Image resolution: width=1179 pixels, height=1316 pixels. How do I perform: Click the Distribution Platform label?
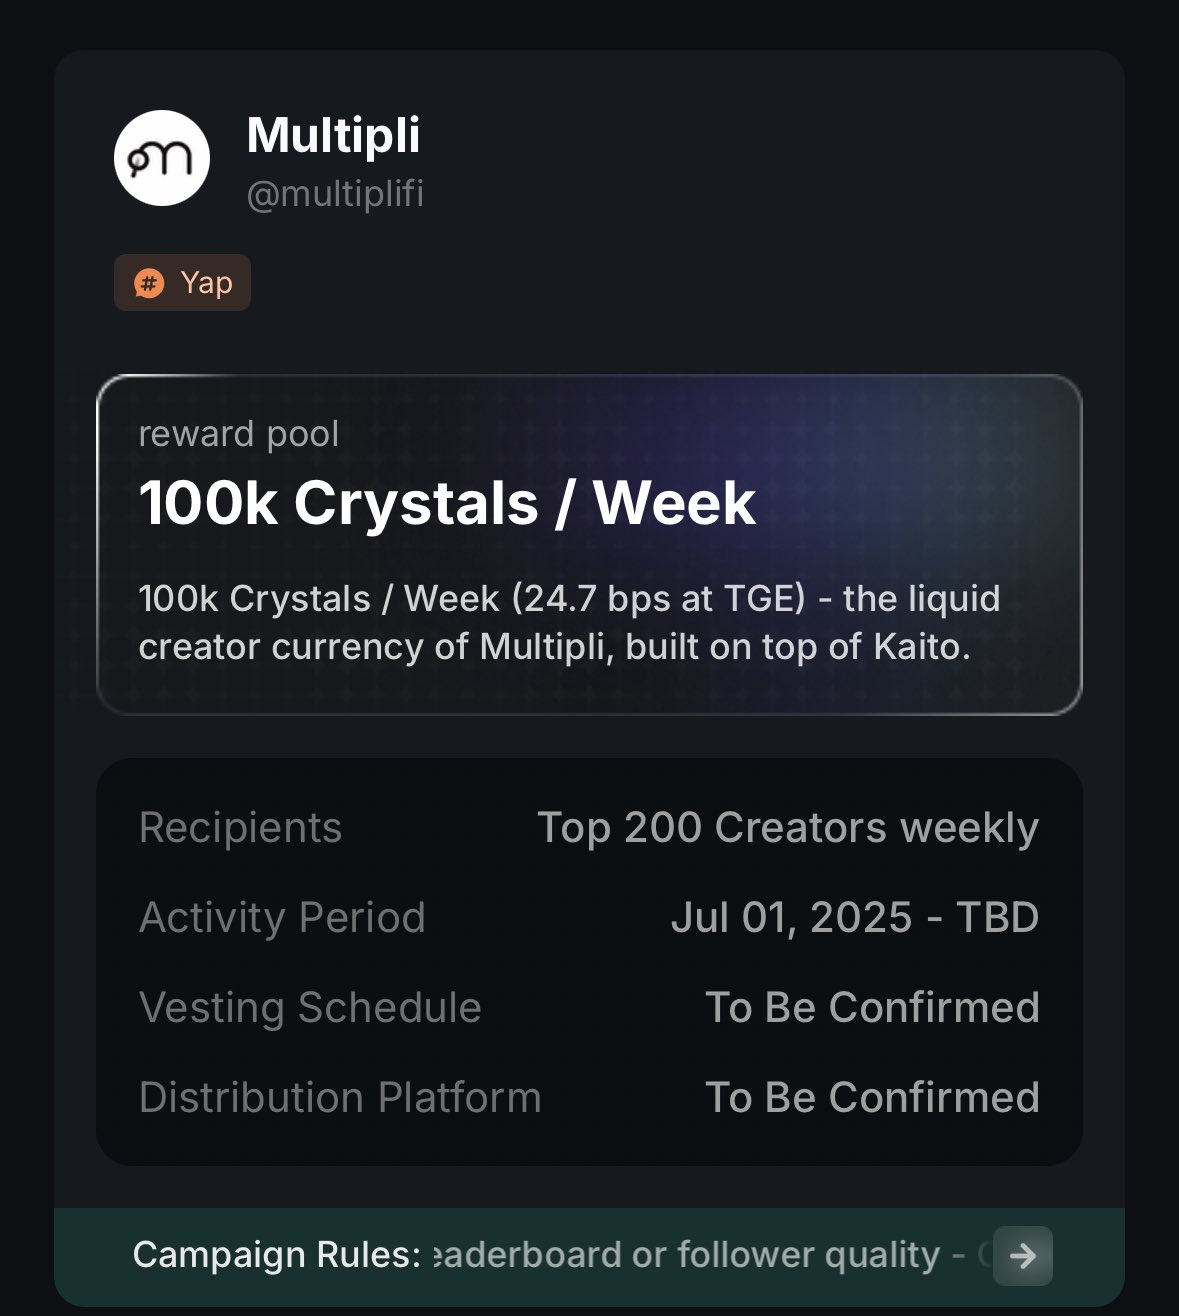(x=340, y=1098)
